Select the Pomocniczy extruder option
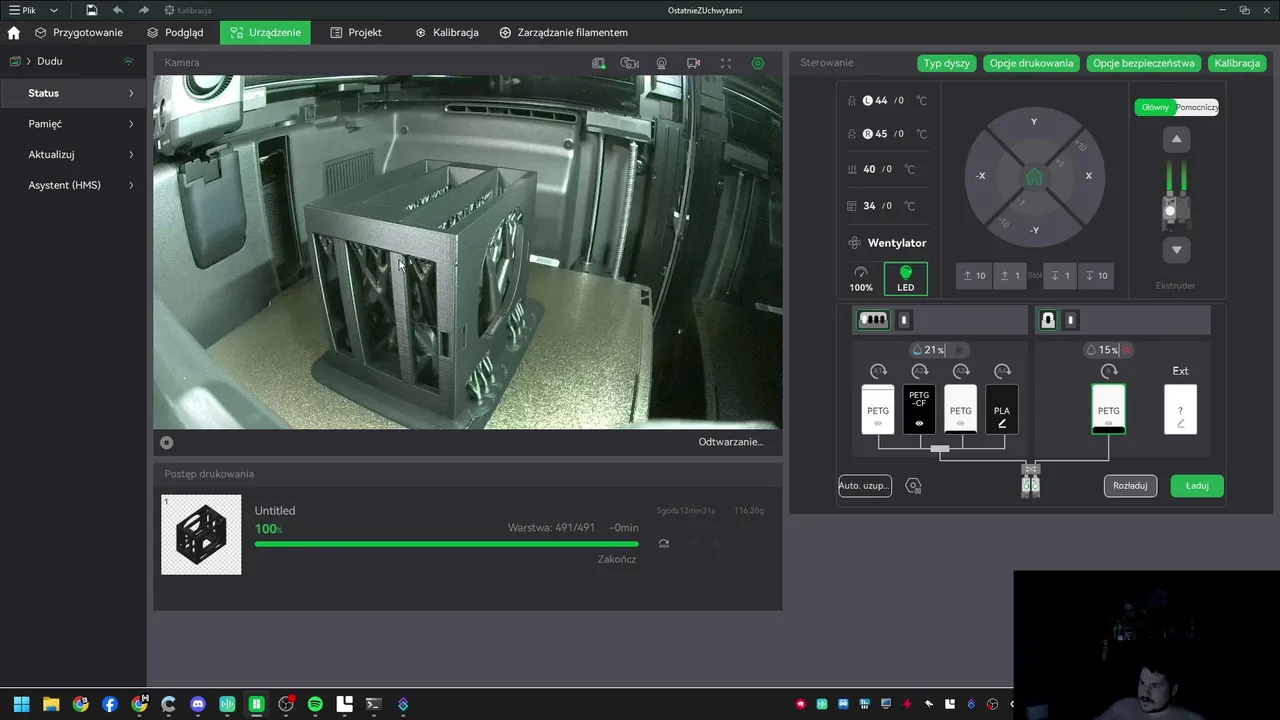 [1197, 107]
